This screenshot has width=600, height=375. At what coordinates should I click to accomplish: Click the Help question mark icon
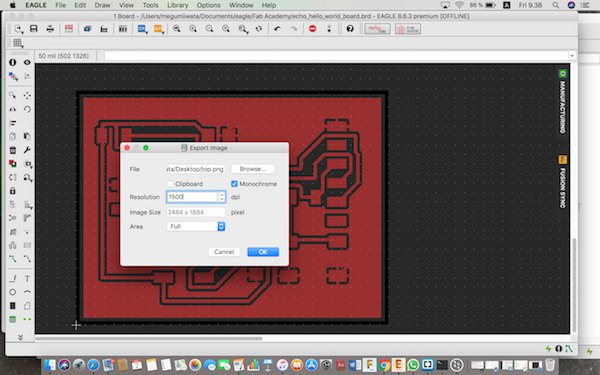coord(350,29)
